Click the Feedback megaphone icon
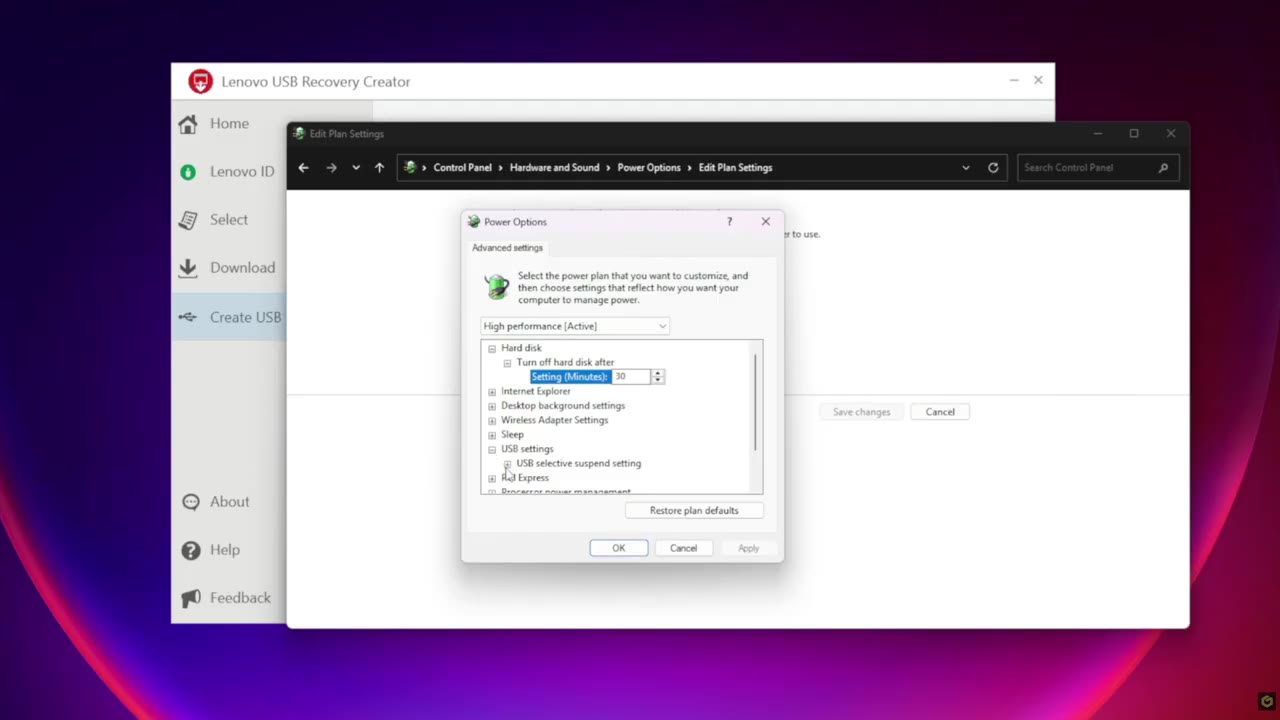The height and width of the screenshot is (720, 1280). tap(191, 598)
